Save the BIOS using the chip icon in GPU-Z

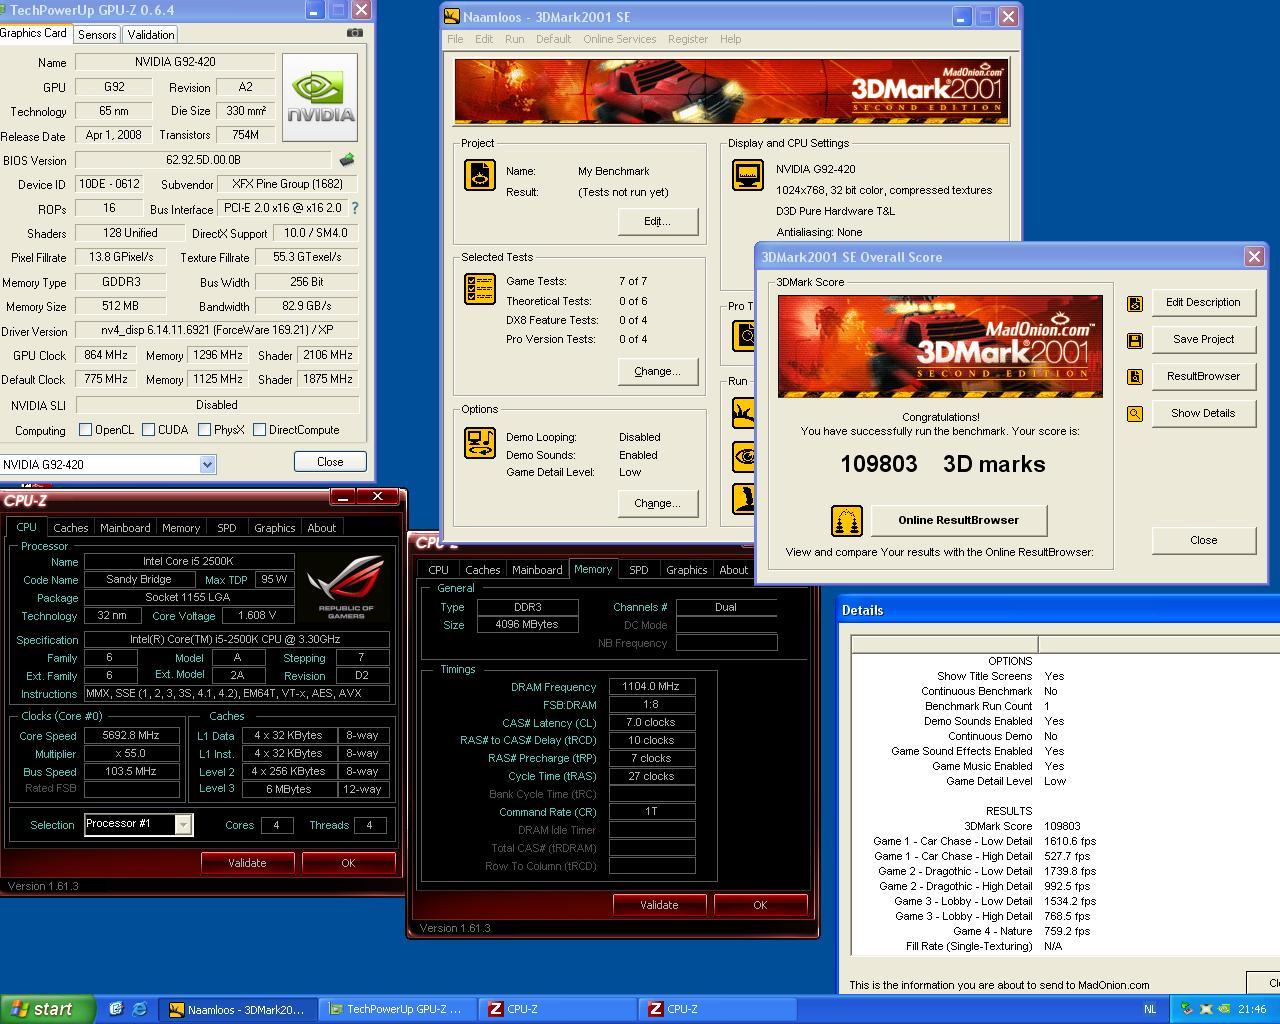click(346, 160)
